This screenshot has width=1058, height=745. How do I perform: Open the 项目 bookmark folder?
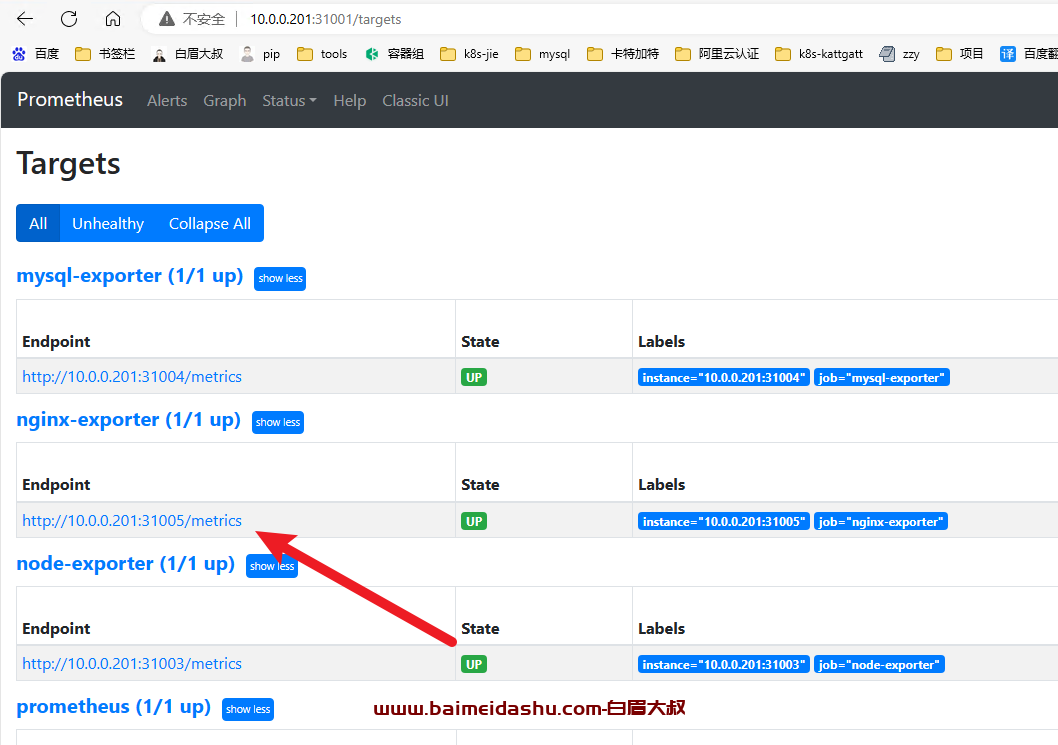pyautogui.click(x=960, y=54)
